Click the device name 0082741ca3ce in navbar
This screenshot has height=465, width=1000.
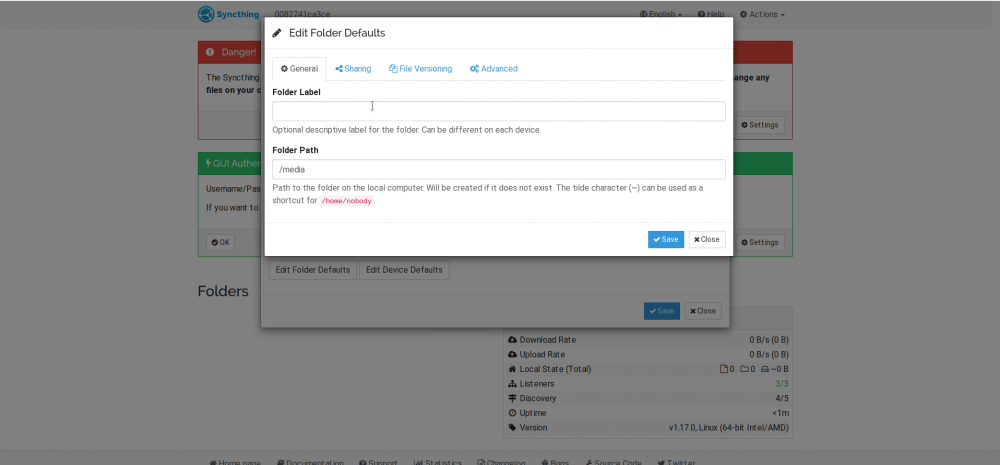(x=302, y=14)
